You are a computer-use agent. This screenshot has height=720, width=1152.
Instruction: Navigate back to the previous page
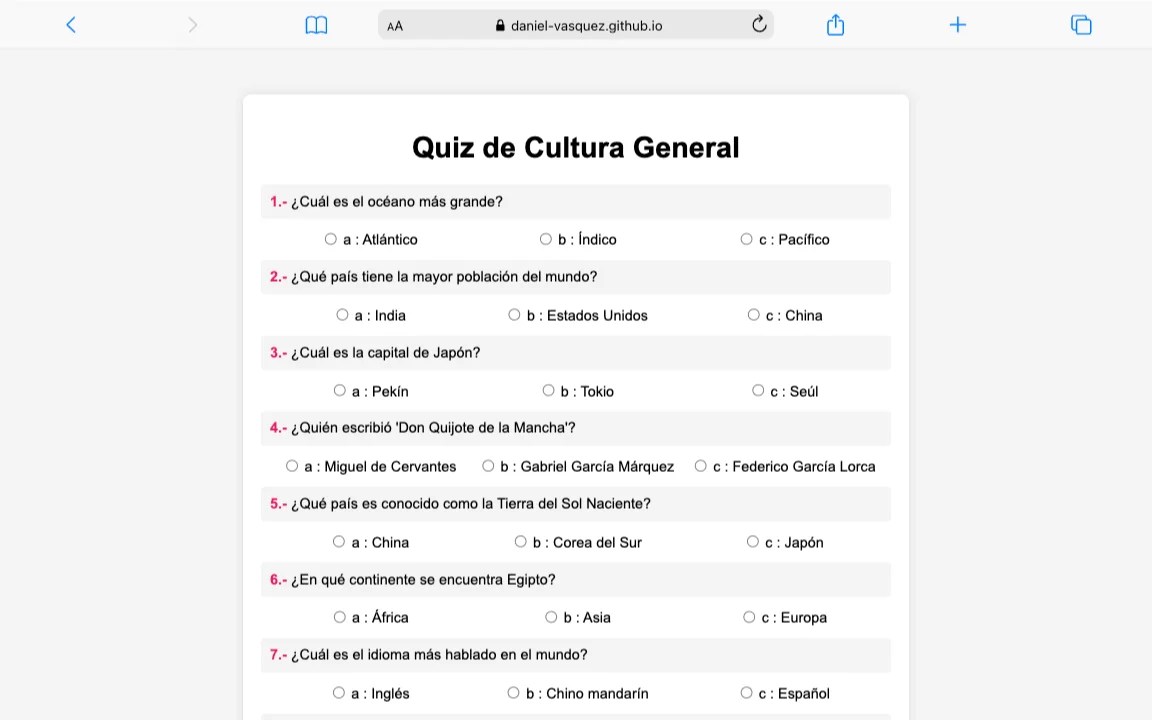[x=71, y=24]
